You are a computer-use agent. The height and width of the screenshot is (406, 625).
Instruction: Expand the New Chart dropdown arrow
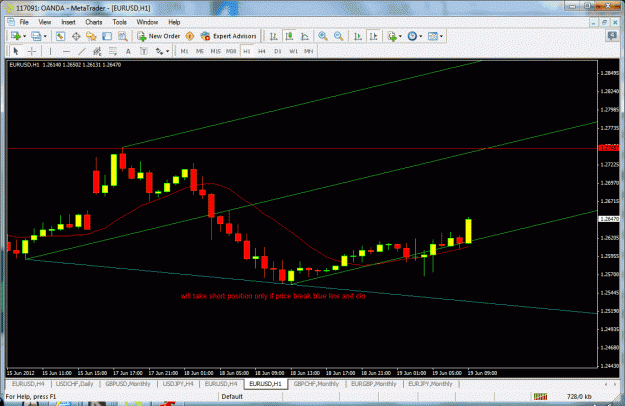point(25,36)
